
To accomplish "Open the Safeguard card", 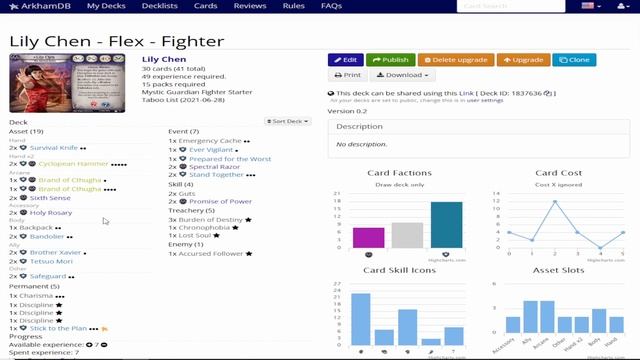I will point(48,276).
